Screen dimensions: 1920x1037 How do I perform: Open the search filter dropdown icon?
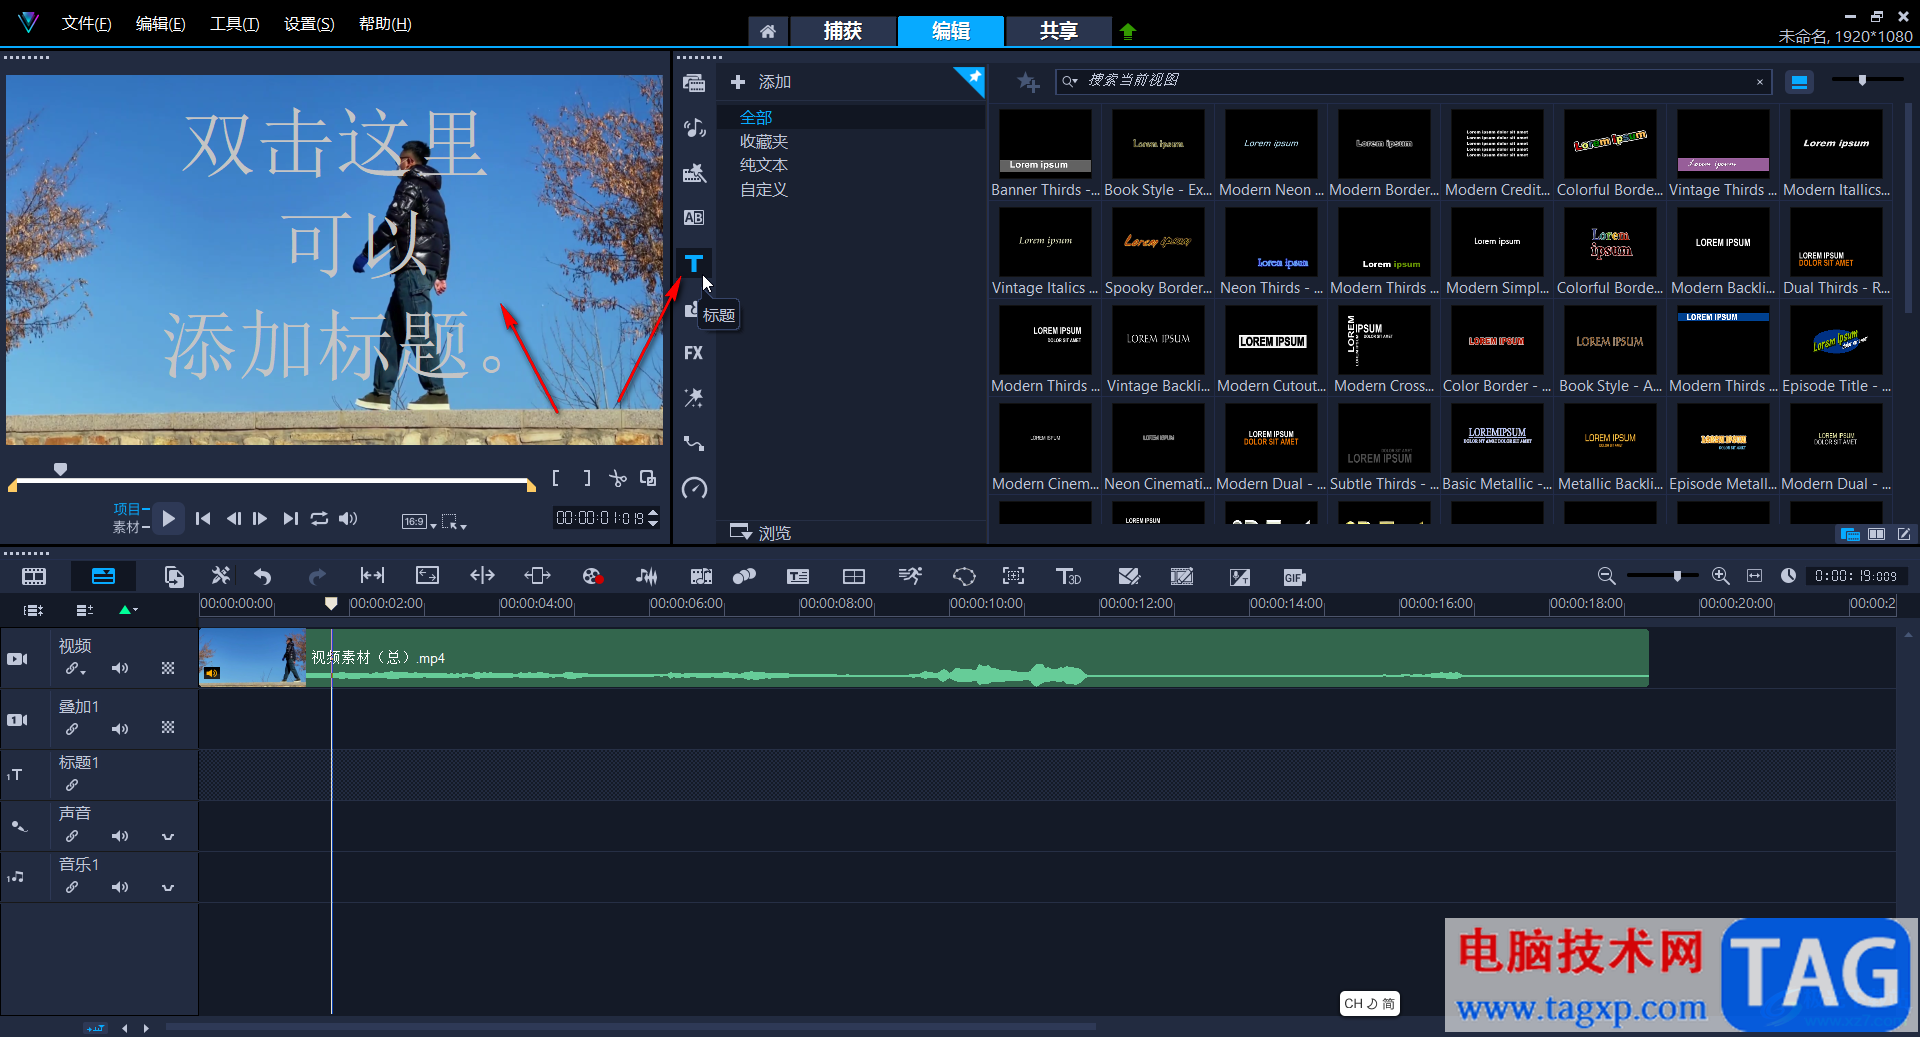coord(1070,81)
